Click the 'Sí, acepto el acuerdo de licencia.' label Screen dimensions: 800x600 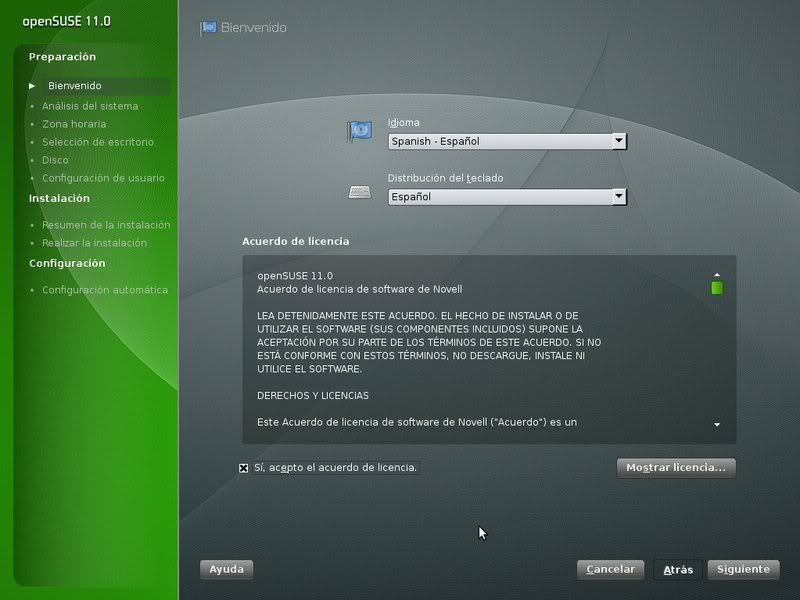tap(336, 467)
